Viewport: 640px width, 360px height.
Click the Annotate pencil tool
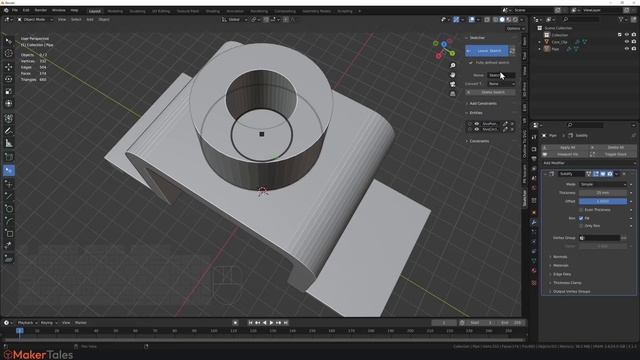tap(9, 131)
